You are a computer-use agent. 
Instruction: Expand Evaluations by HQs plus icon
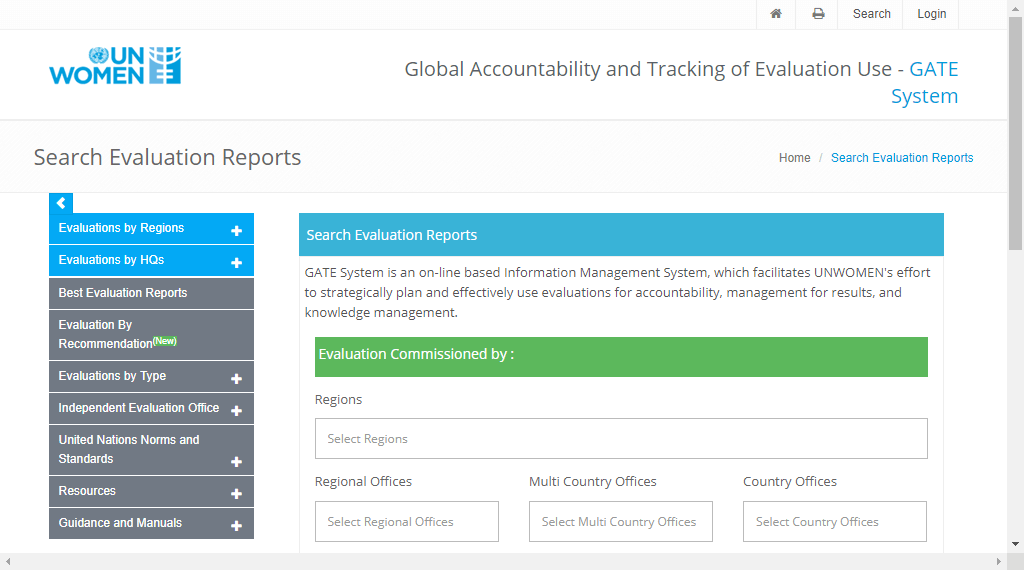tap(236, 262)
